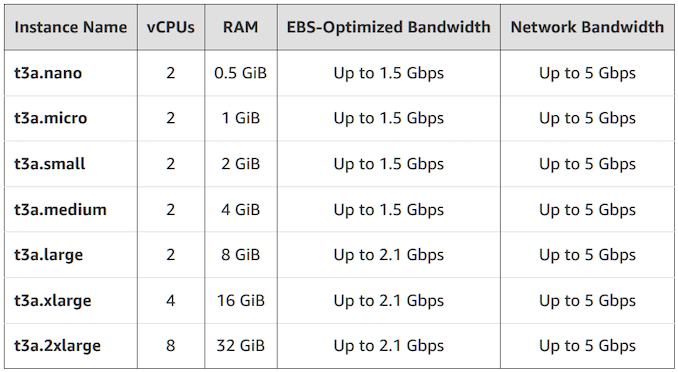Click the t3a.micro row label

[51, 118]
